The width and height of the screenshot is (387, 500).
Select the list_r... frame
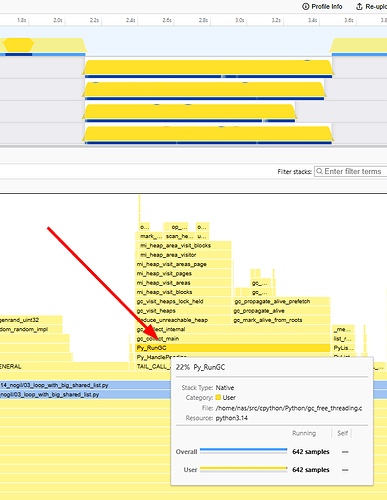tap(343, 338)
